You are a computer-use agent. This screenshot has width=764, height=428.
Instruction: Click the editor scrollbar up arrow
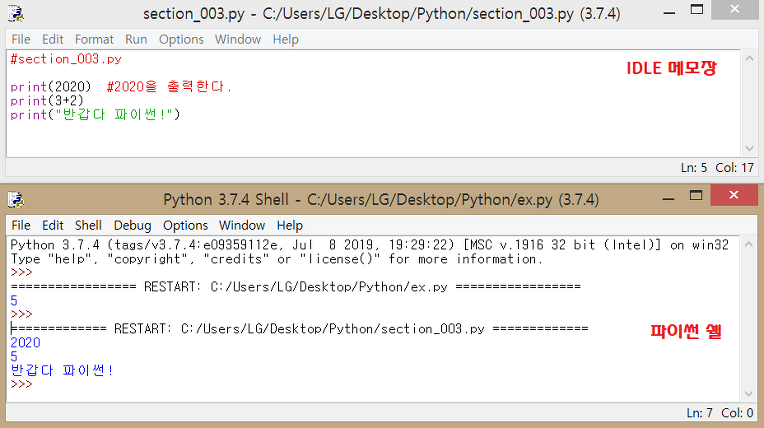click(749, 58)
